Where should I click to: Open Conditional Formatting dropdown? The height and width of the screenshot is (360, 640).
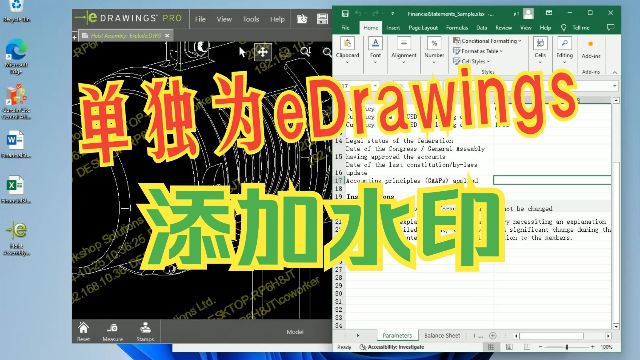click(487, 41)
